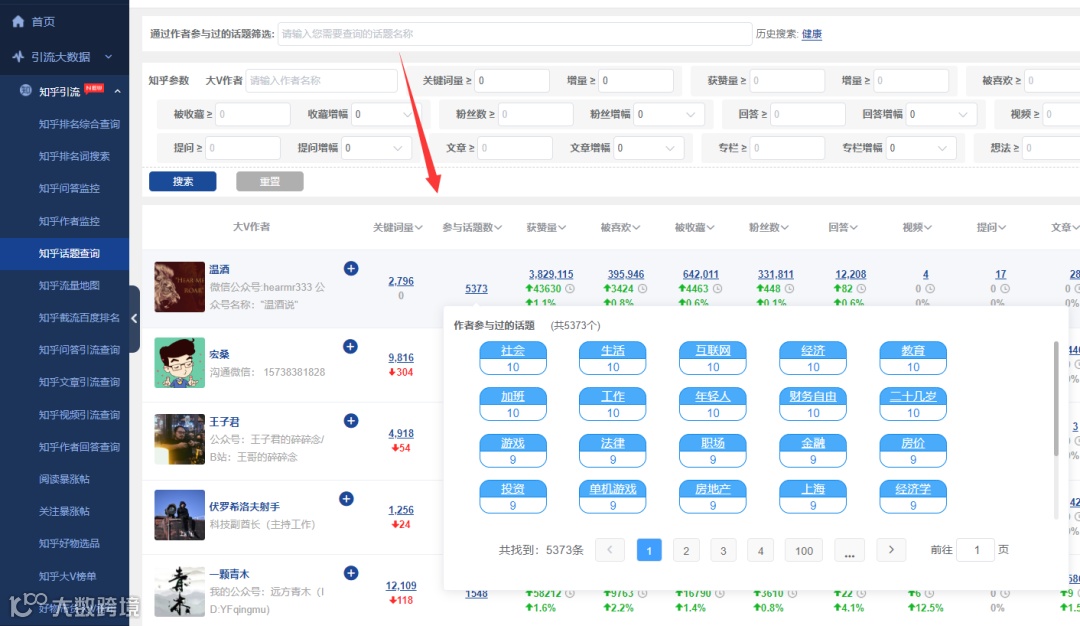Screen dimensions: 1080x626
Task: Select the 单机游戏 topic tag
Action: click(x=613, y=497)
